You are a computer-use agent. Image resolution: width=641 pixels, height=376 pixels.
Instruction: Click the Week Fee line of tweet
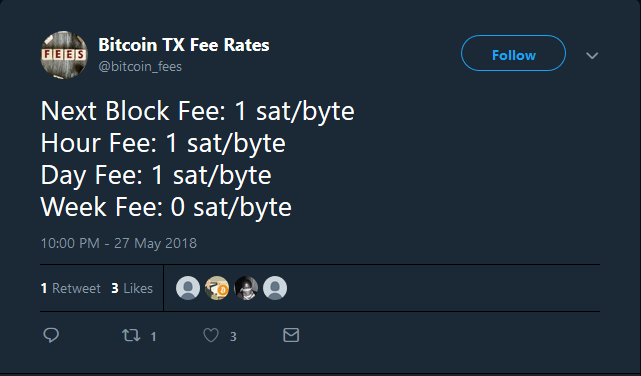pos(166,207)
